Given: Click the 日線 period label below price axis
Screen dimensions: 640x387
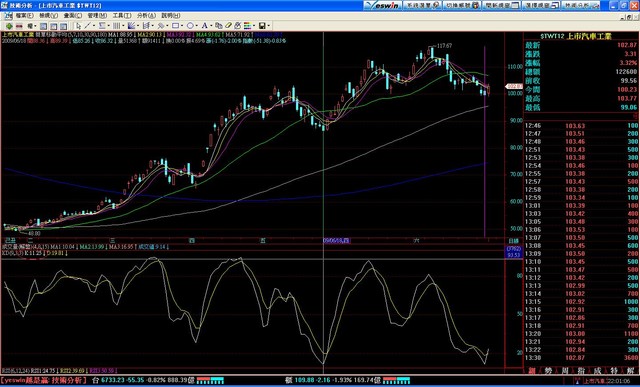Looking at the screenshot, I should tap(513, 241).
